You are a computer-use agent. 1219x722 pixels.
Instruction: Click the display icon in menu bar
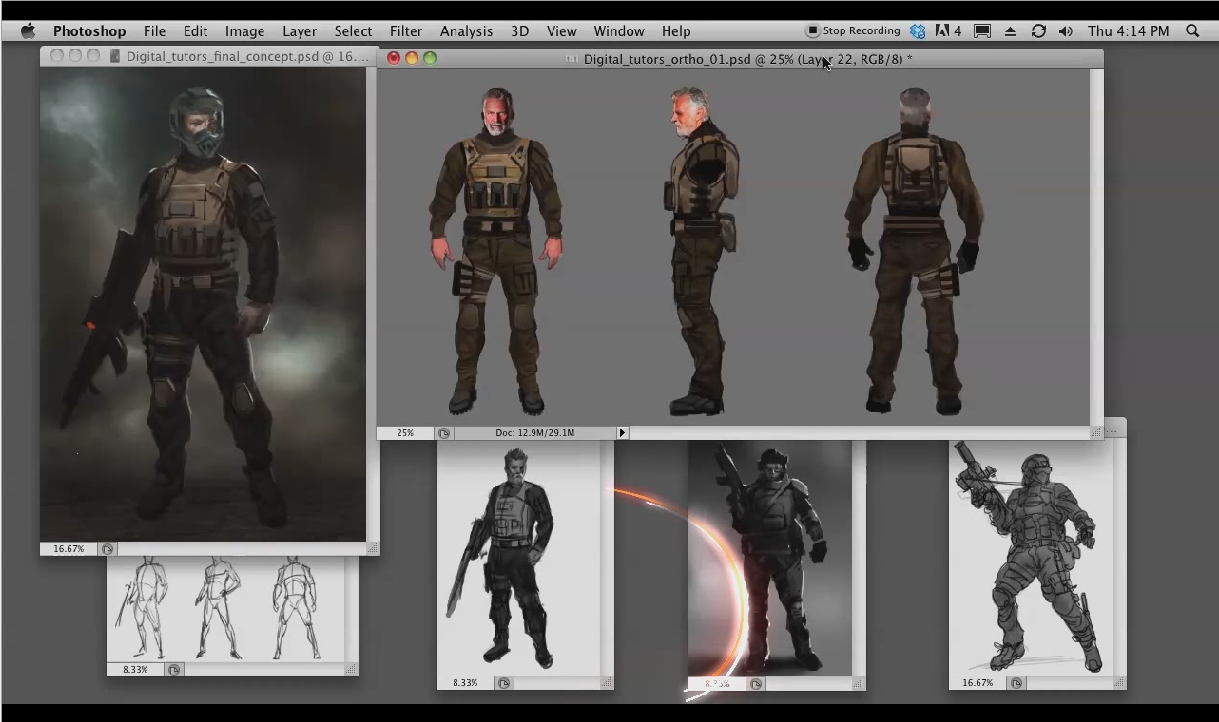tap(982, 31)
